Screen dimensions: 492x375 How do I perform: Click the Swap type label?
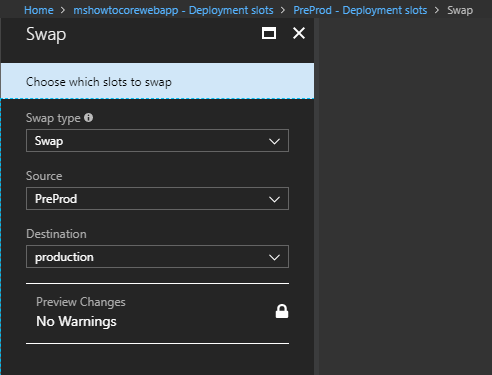click(x=53, y=118)
